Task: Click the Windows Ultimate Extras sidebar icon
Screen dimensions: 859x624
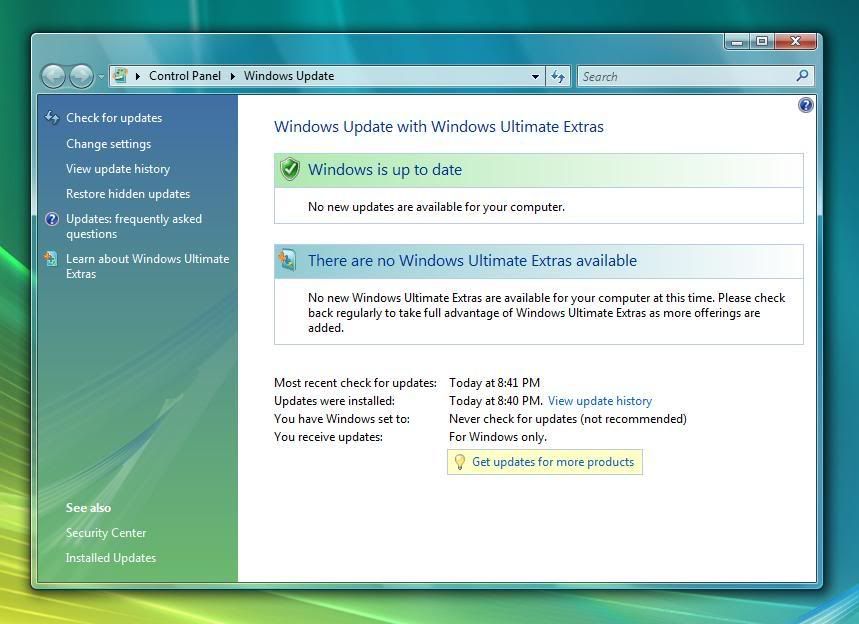Action: click(51, 259)
